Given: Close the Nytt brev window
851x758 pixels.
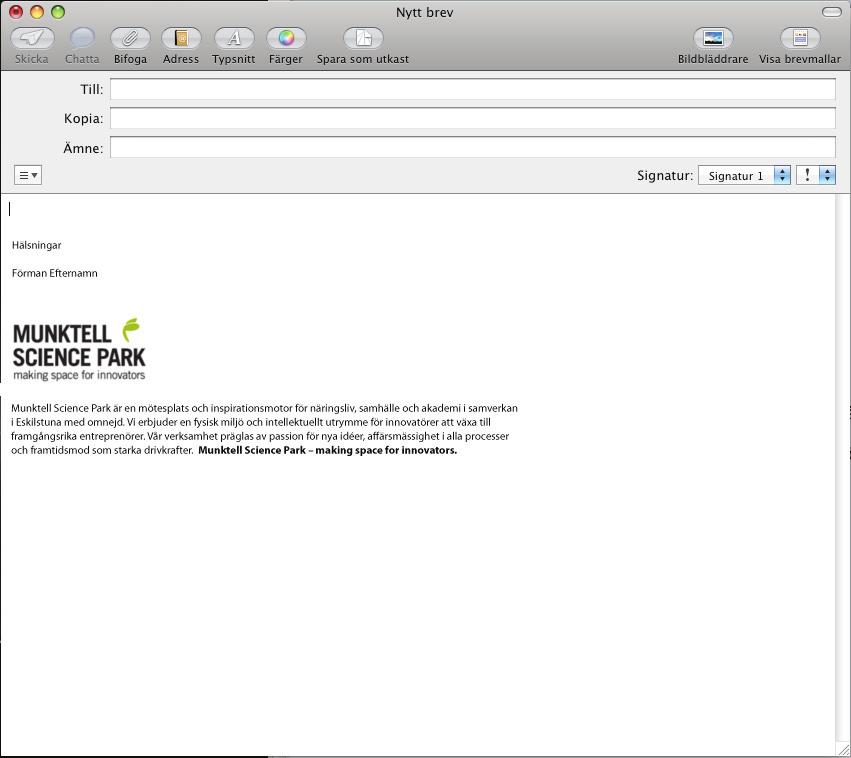Looking at the screenshot, I should [16, 12].
